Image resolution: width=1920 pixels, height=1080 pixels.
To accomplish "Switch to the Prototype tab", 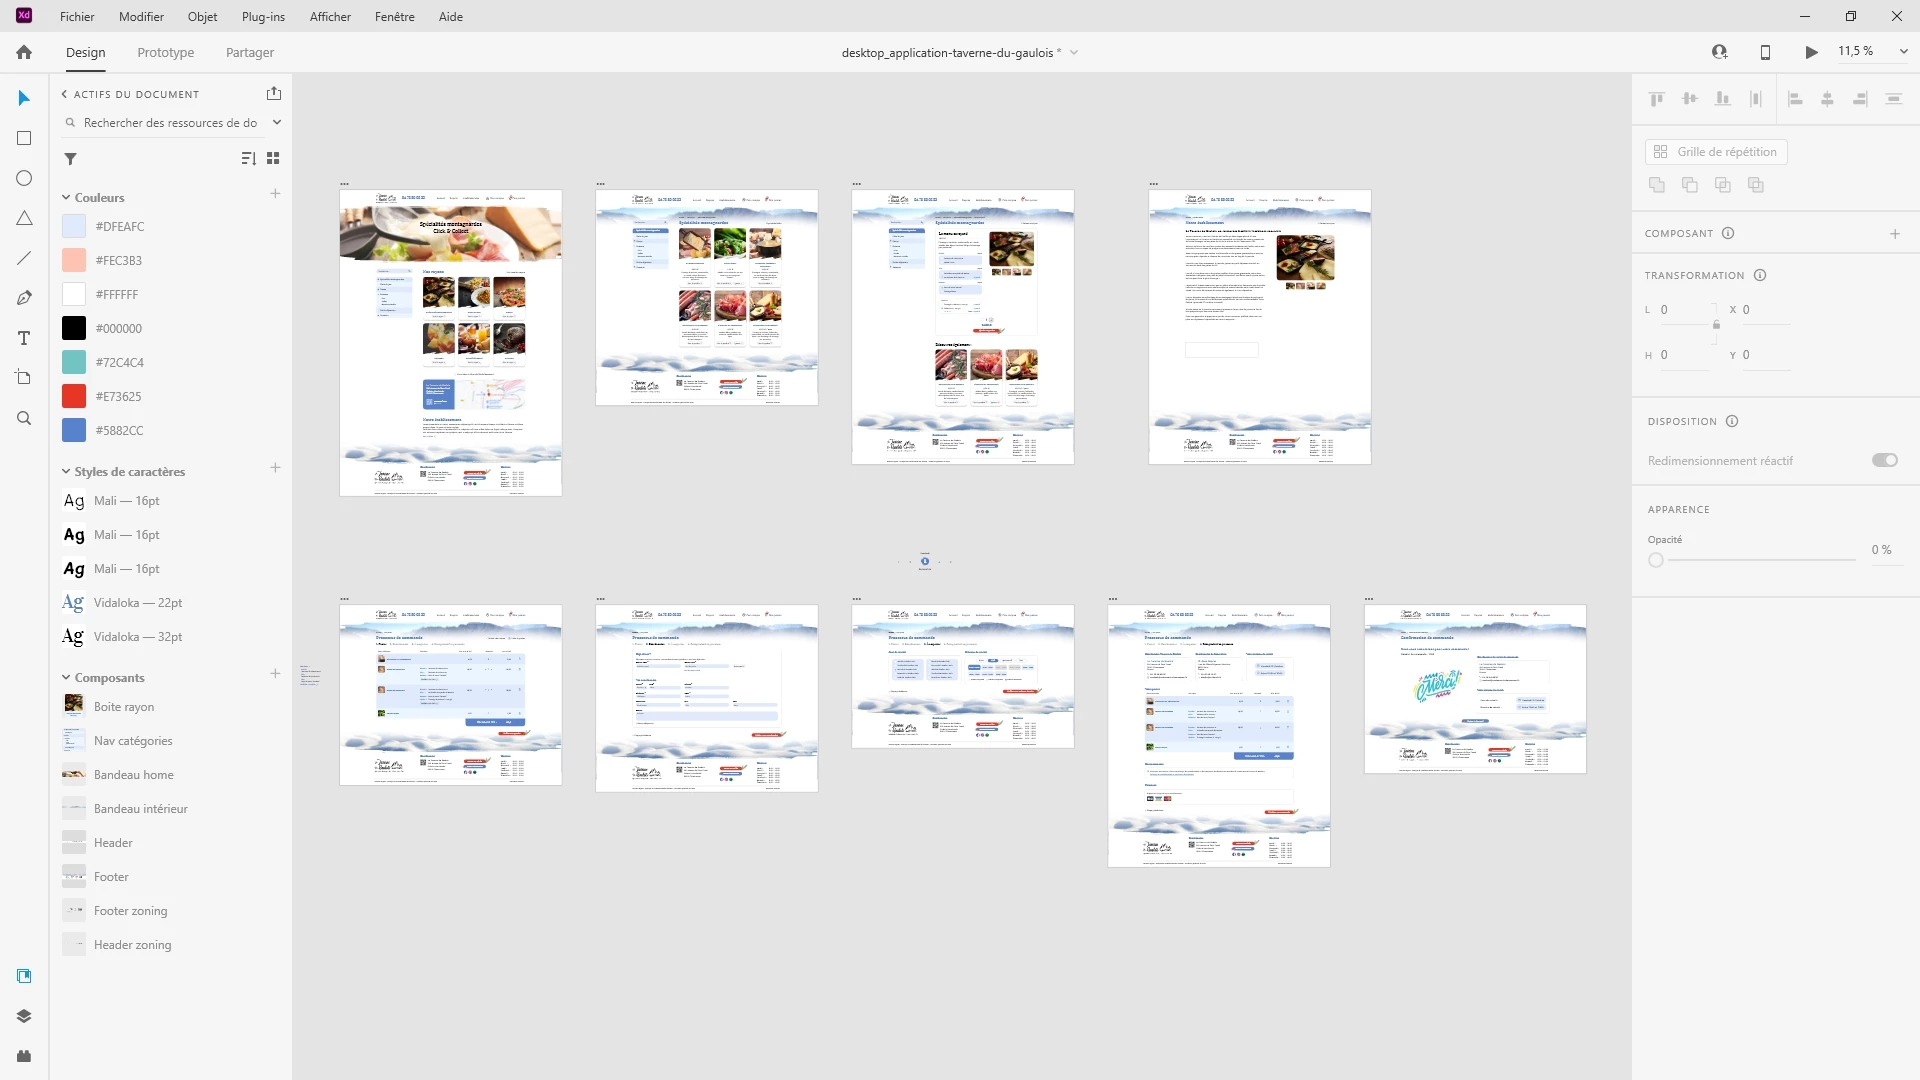I will point(166,53).
